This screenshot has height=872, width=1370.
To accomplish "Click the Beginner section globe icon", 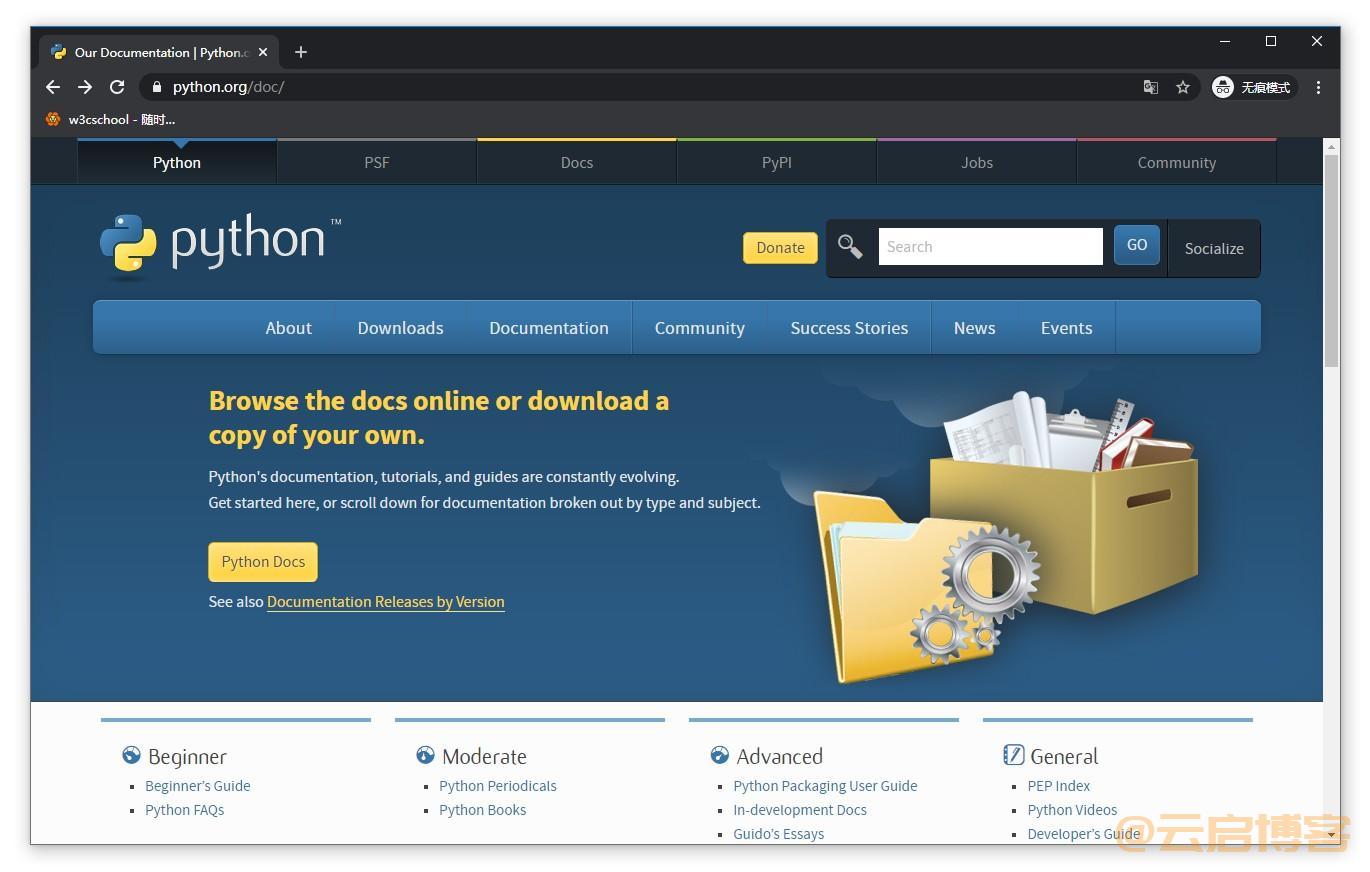I will 131,755.
